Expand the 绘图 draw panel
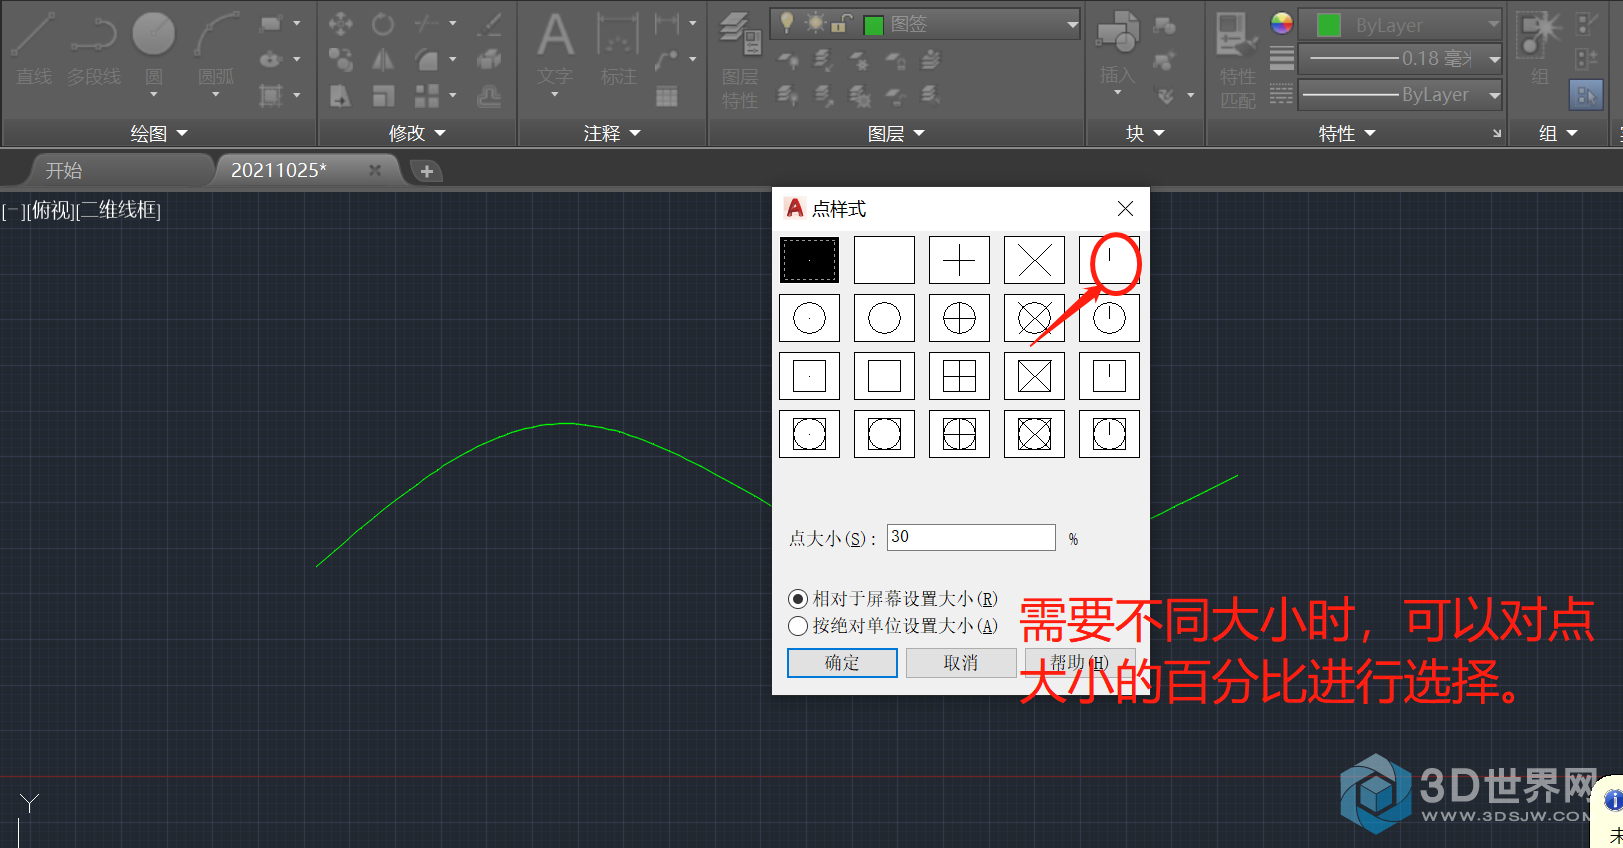The width and height of the screenshot is (1623, 848). tap(159, 133)
